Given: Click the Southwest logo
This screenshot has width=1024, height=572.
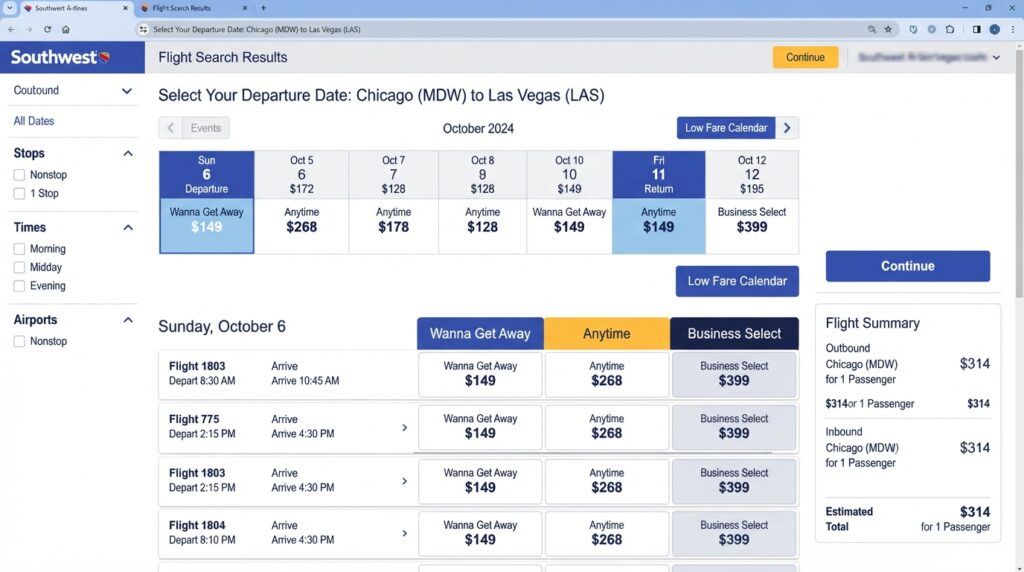Looking at the screenshot, I should click(60, 57).
